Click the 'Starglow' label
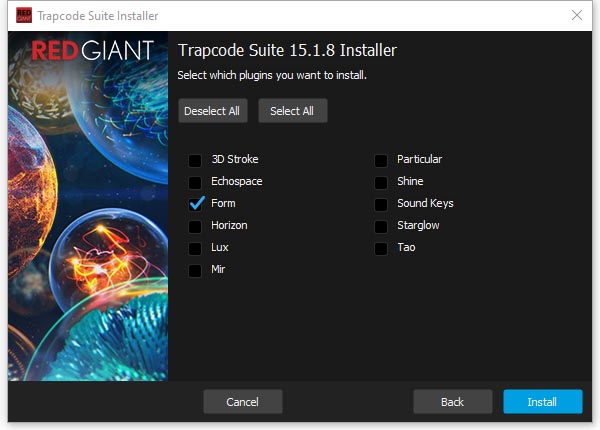The image size is (600, 430). pyautogui.click(x=418, y=225)
